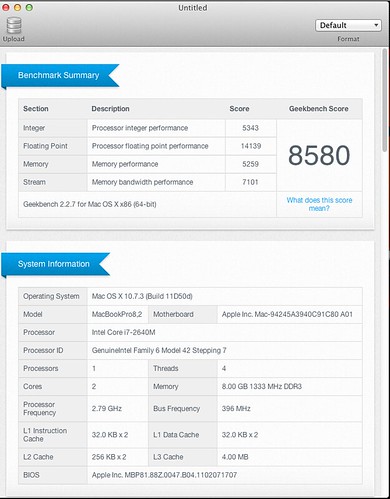Click the Floating Point score 14139
The image size is (390, 499).
pyautogui.click(x=251, y=146)
